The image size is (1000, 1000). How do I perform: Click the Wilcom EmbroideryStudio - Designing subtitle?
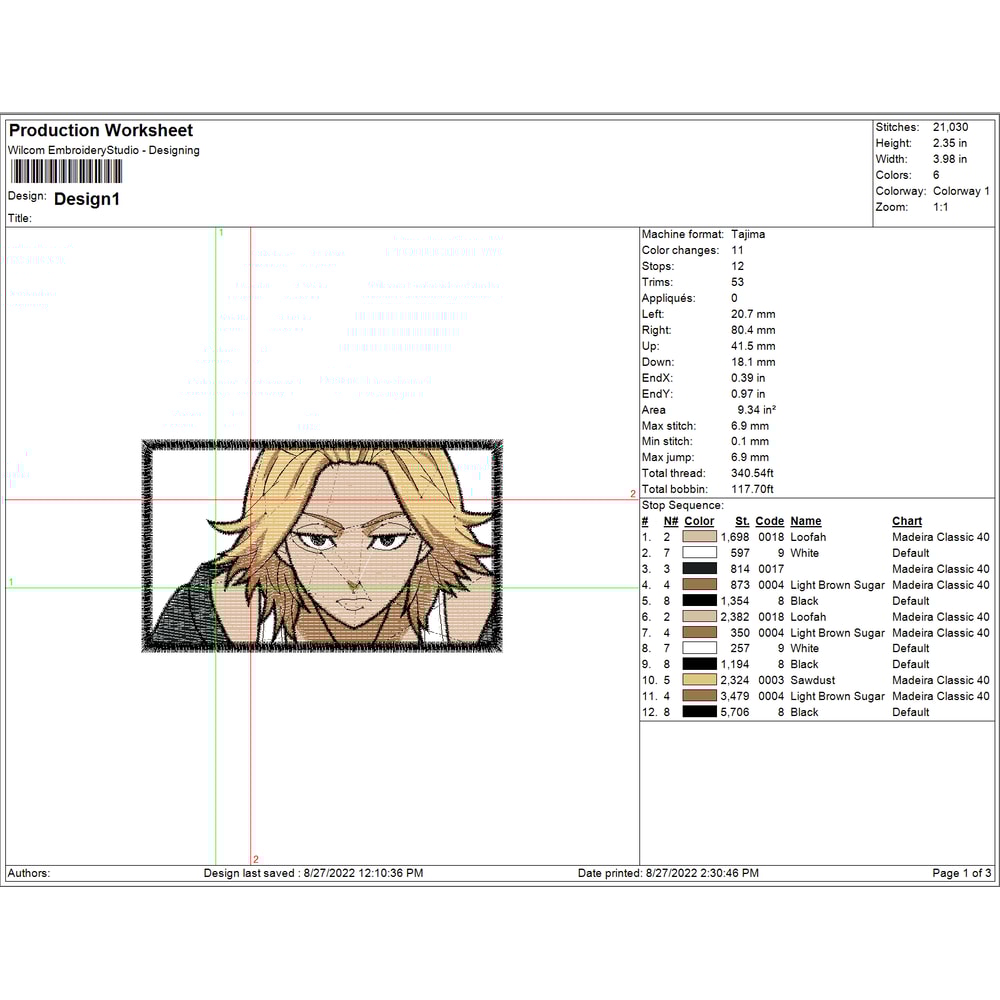point(106,150)
